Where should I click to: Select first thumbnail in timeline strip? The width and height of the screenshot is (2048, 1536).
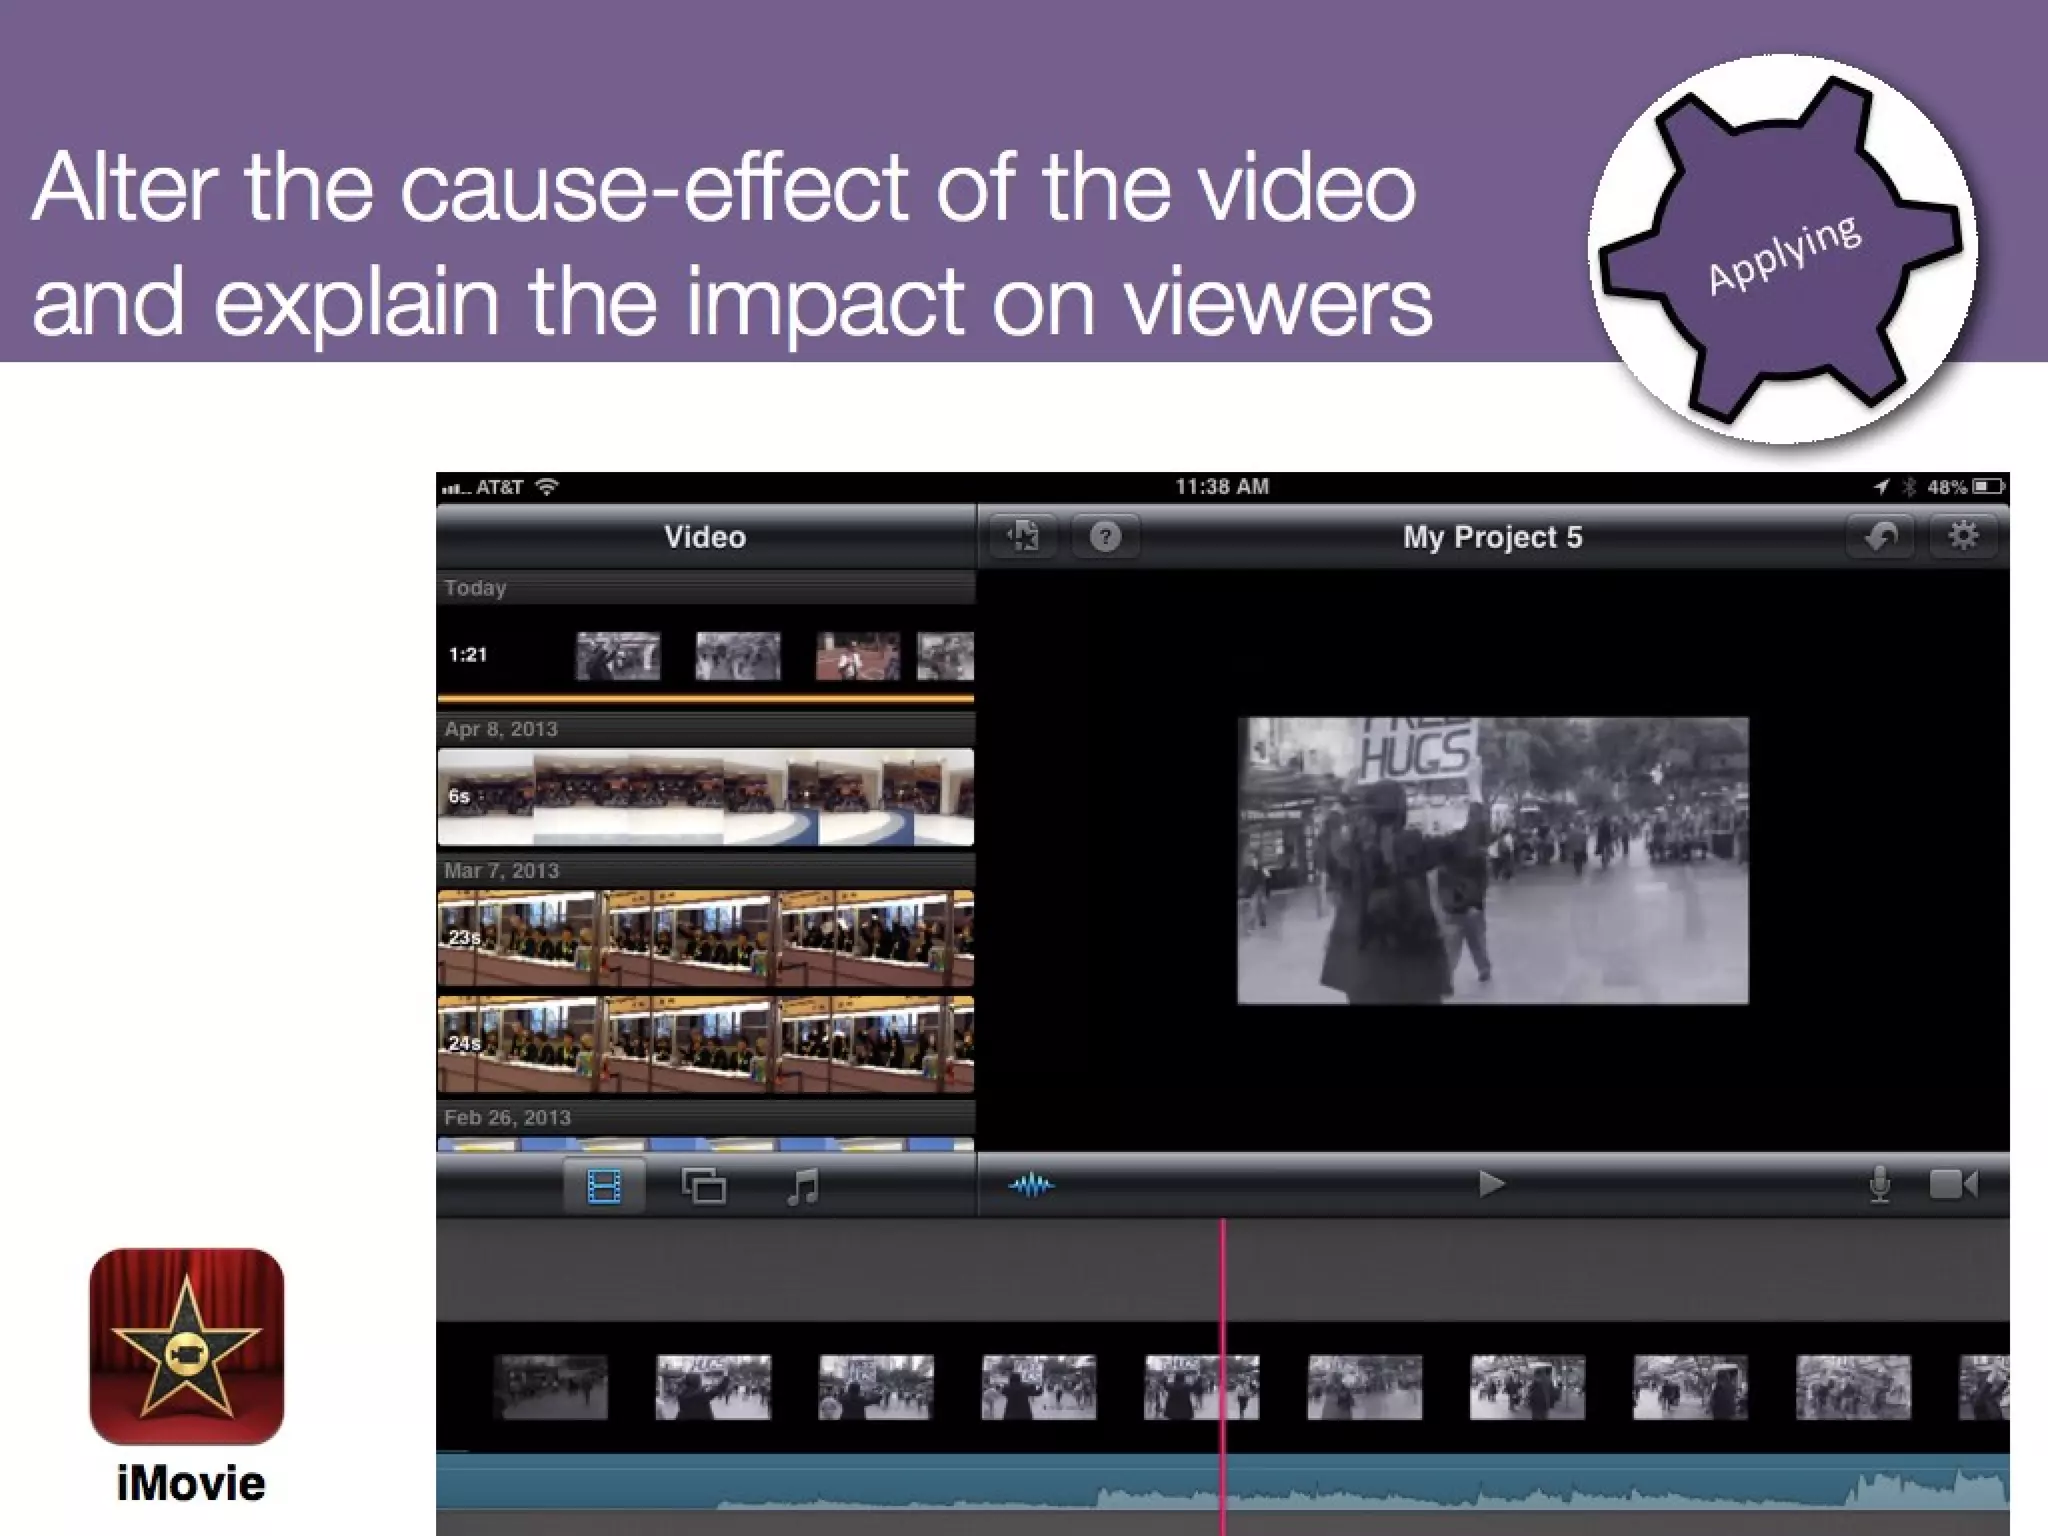pyautogui.click(x=550, y=1387)
